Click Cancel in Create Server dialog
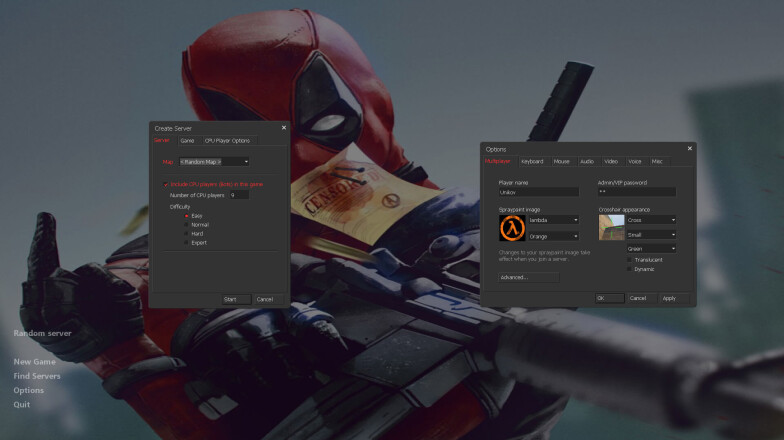The width and height of the screenshot is (784, 440). [x=268, y=300]
